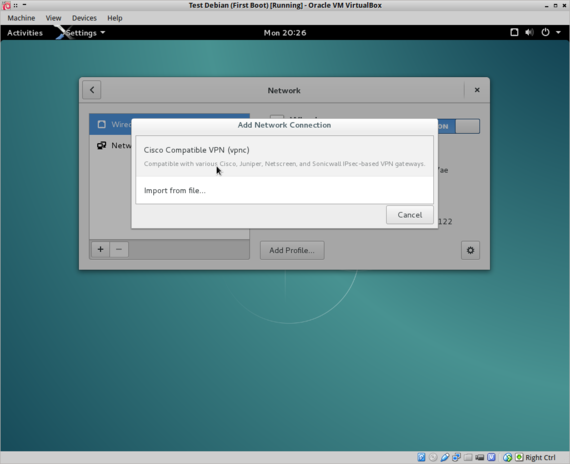Click the wired network icon in sidebar
The height and width of the screenshot is (464, 570).
[x=102, y=124]
